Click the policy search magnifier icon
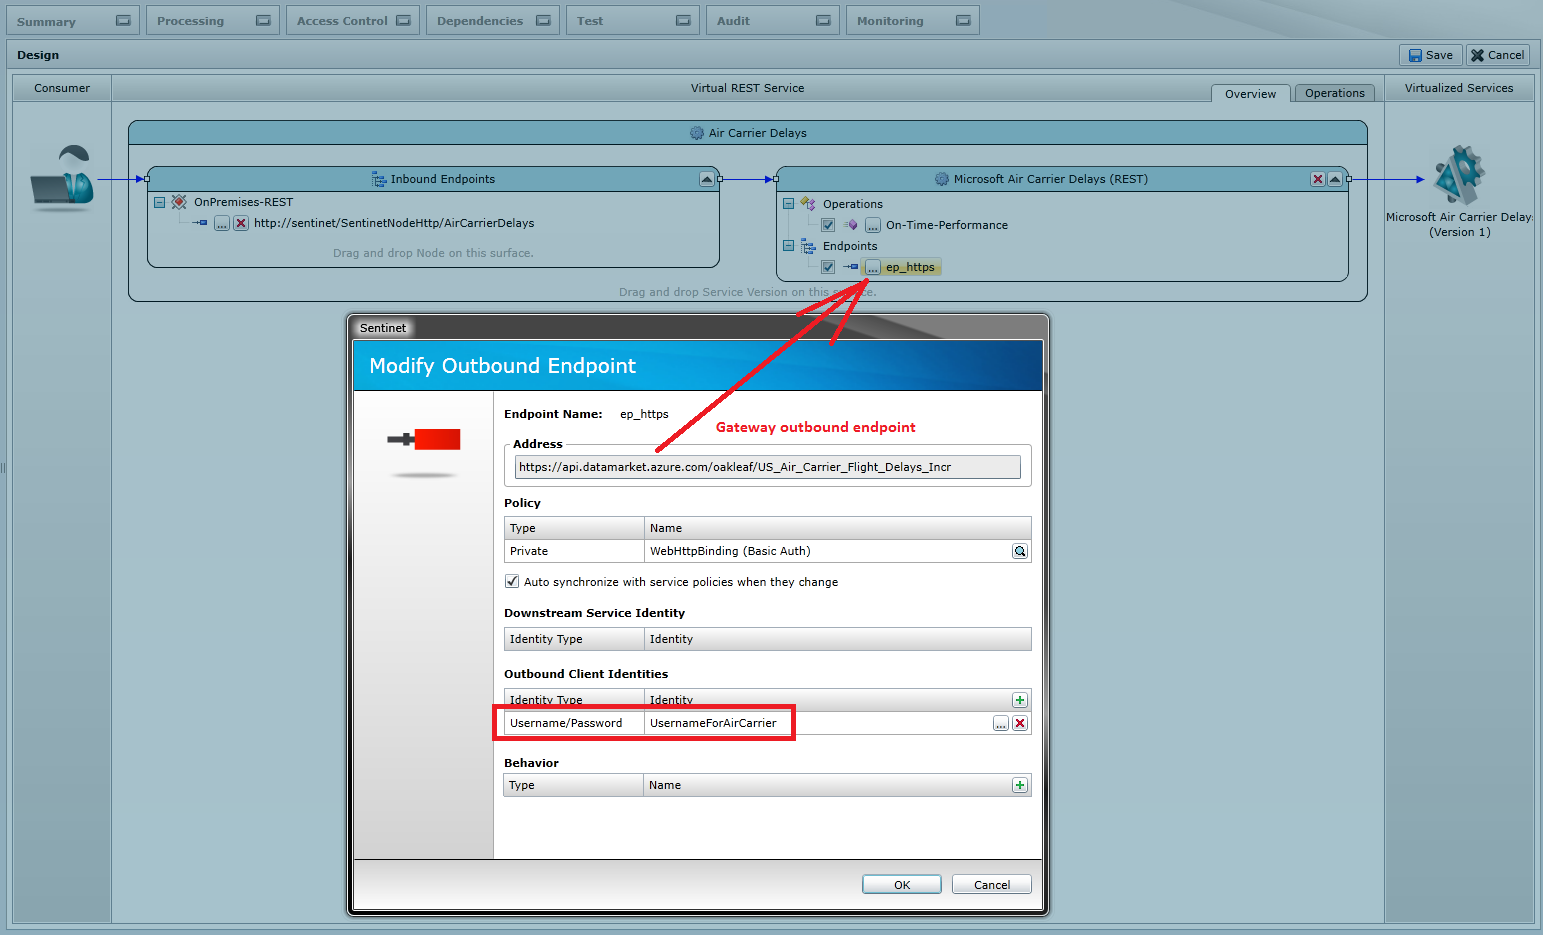 click(1019, 551)
